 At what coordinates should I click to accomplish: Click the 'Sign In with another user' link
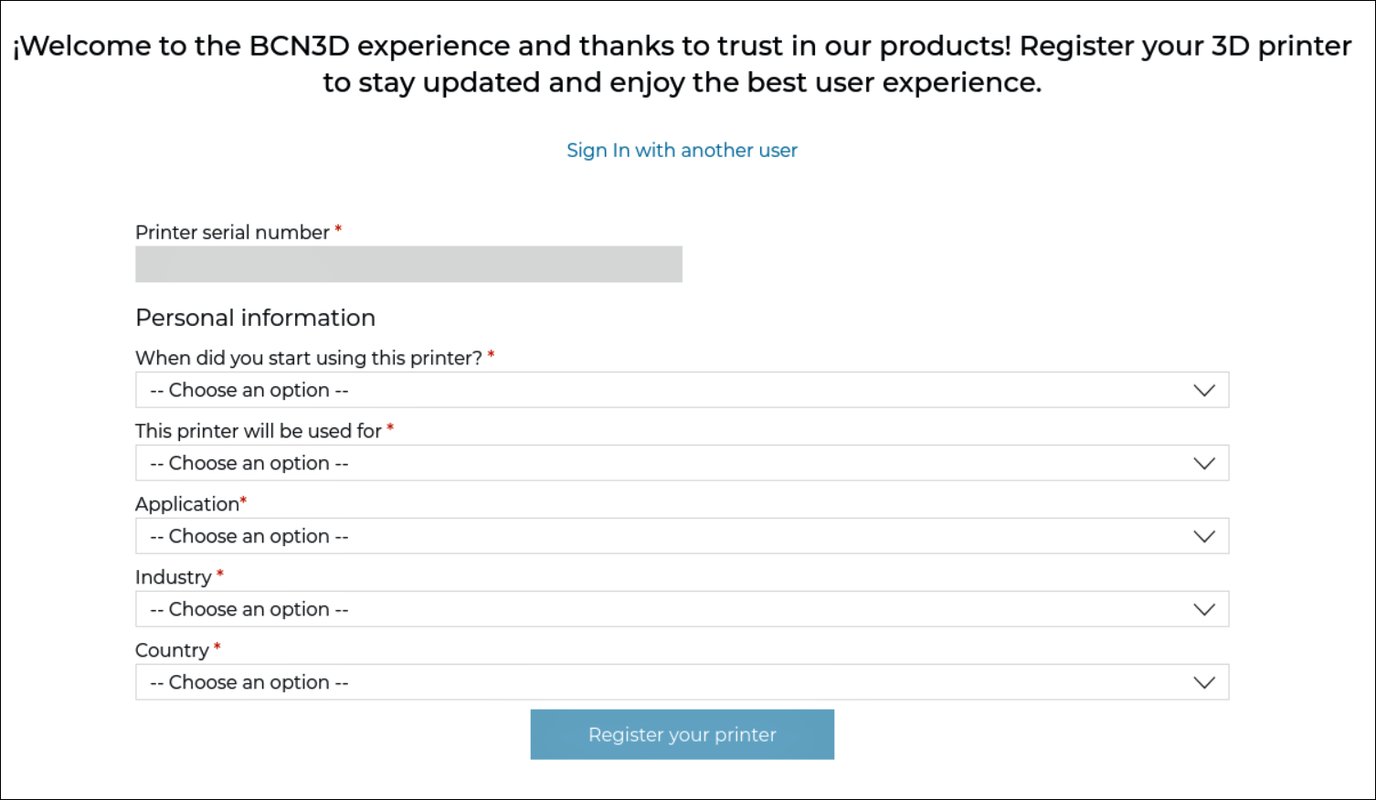coord(682,150)
